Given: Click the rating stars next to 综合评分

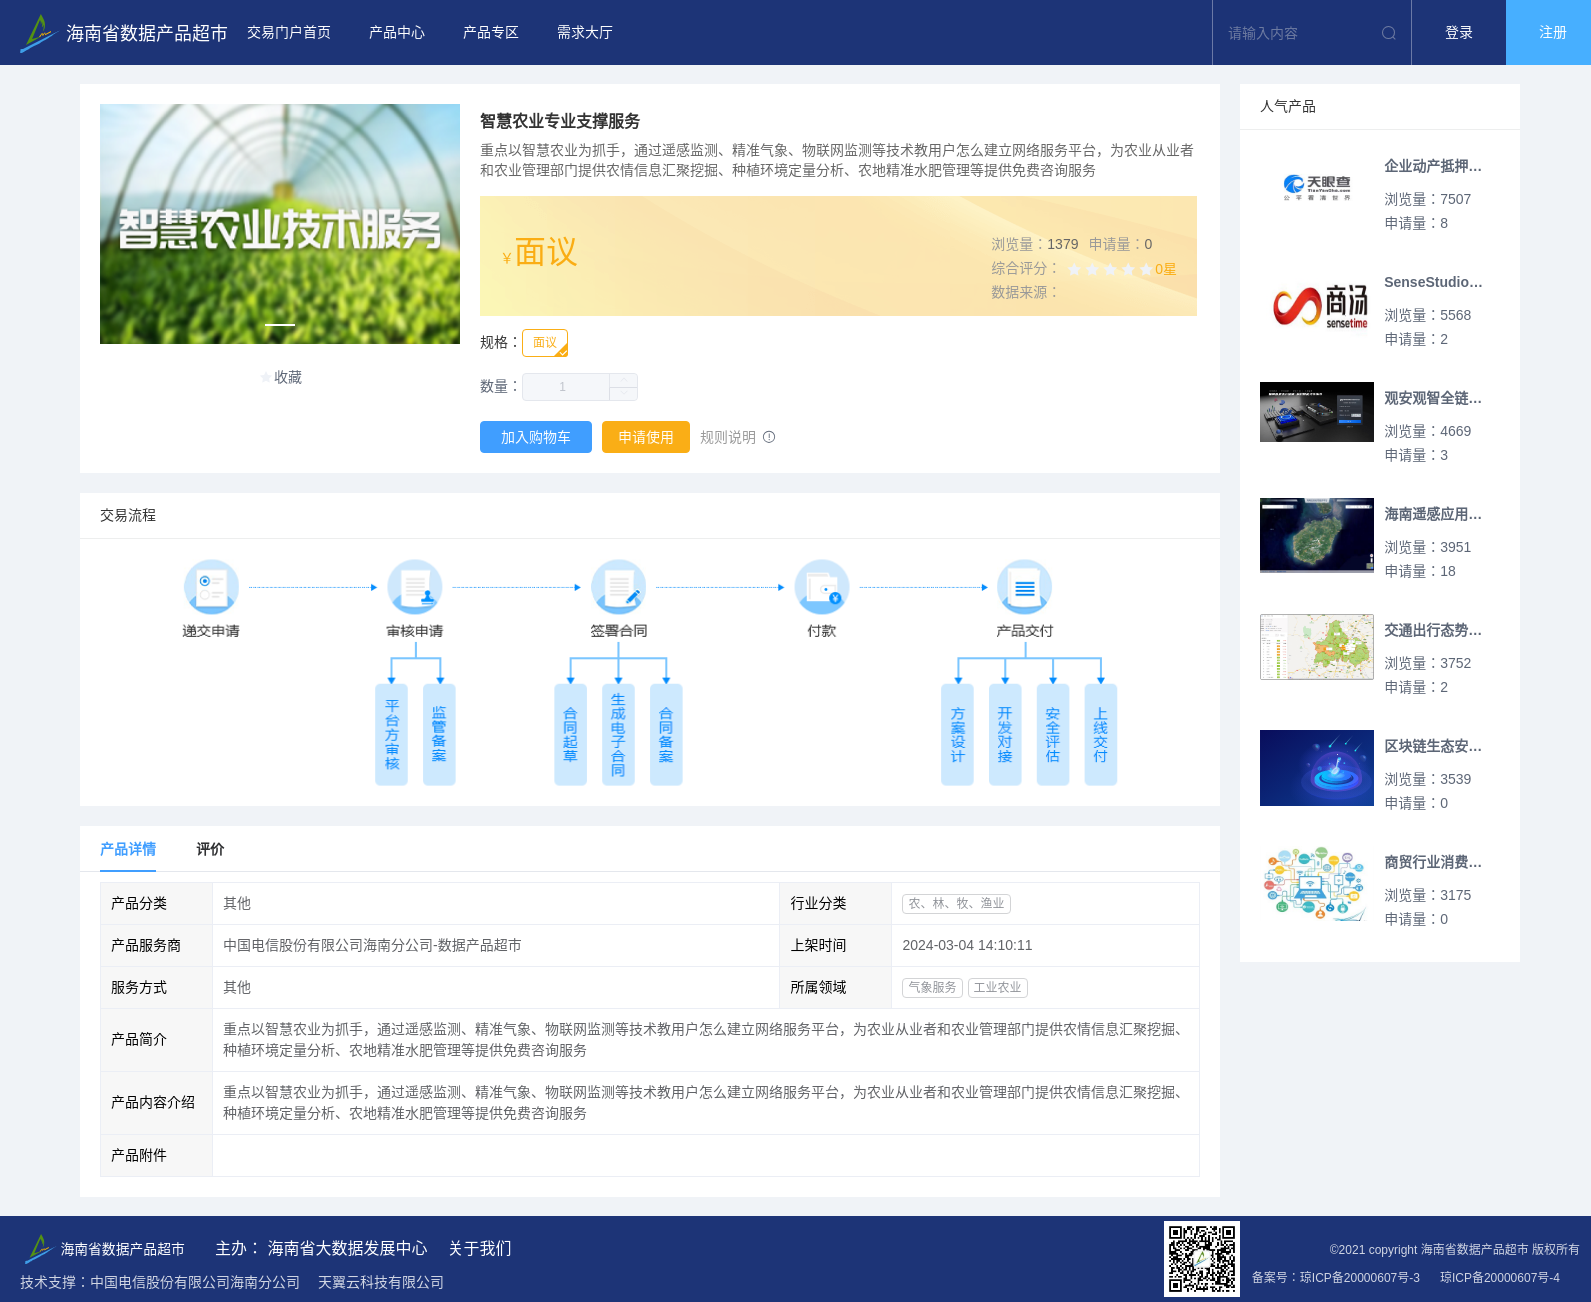Looking at the screenshot, I should click(1110, 269).
